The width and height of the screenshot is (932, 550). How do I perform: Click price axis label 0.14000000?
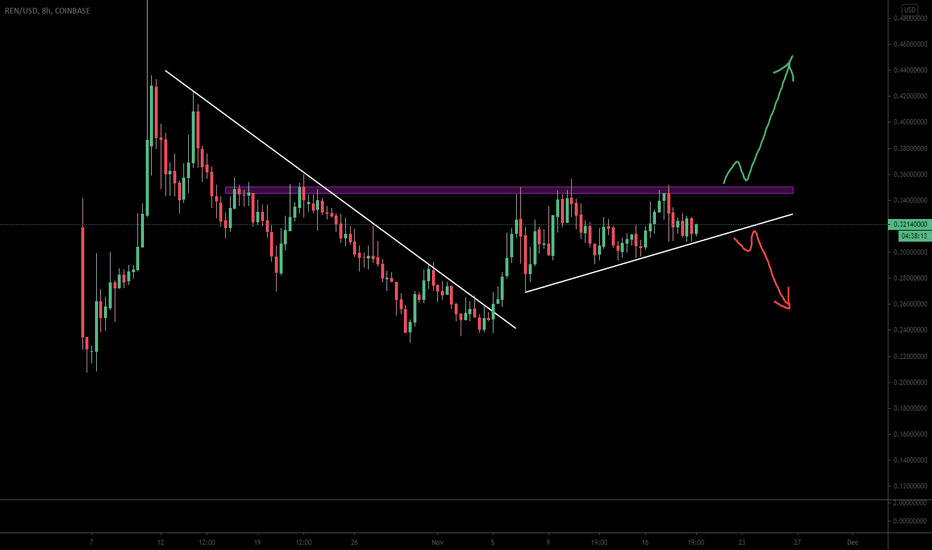(x=910, y=460)
